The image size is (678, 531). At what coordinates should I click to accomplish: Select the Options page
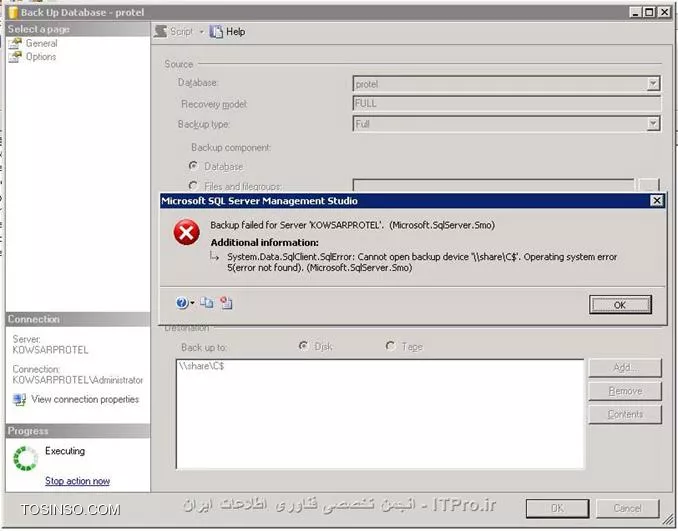(x=41, y=57)
